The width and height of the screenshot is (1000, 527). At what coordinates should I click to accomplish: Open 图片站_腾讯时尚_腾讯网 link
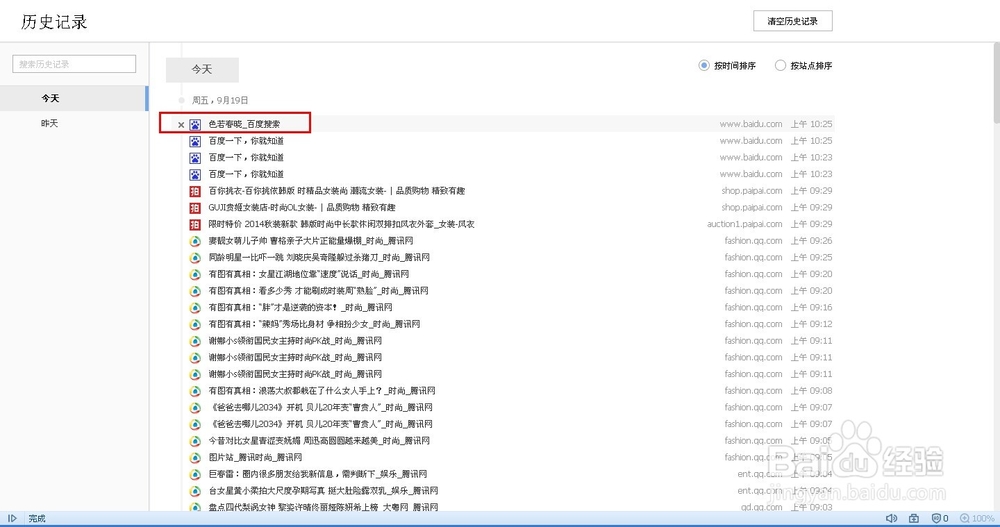(x=255, y=457)
